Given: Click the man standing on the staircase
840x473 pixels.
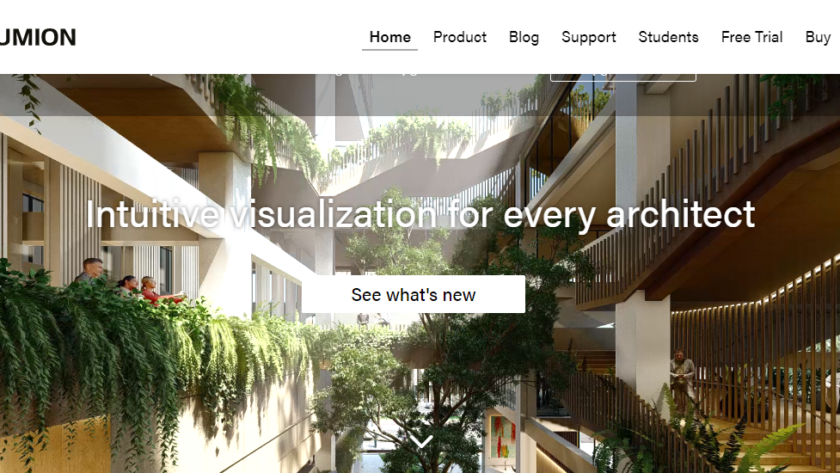Looking at the screenshot, I should click(x=681, y=379).
